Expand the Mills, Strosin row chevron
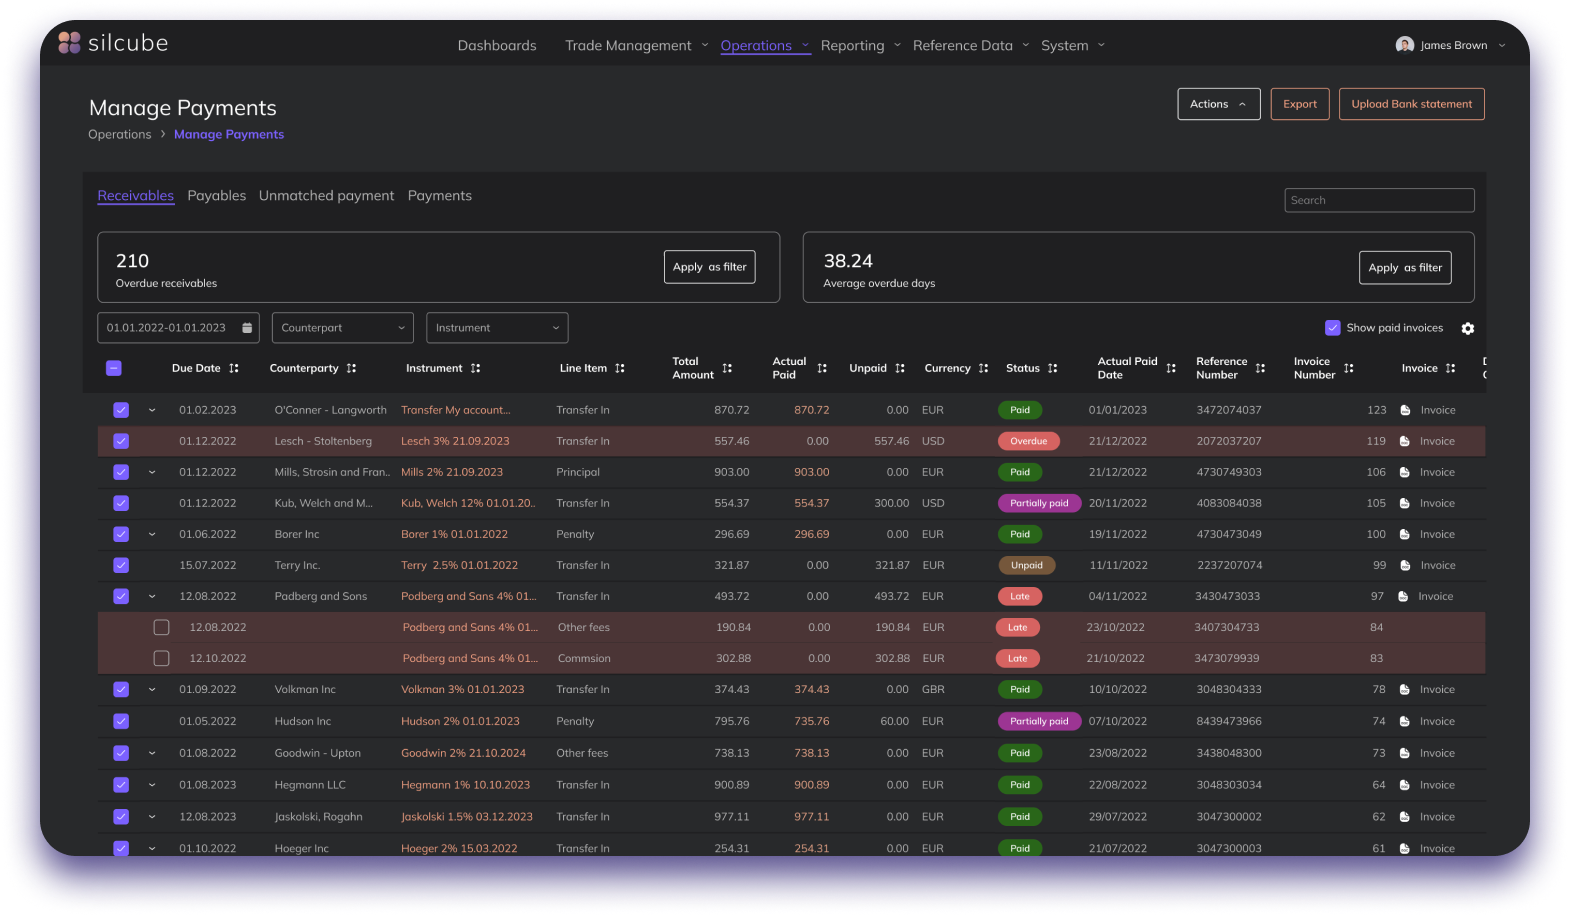Screen dimensions: 1570x916 152,472
